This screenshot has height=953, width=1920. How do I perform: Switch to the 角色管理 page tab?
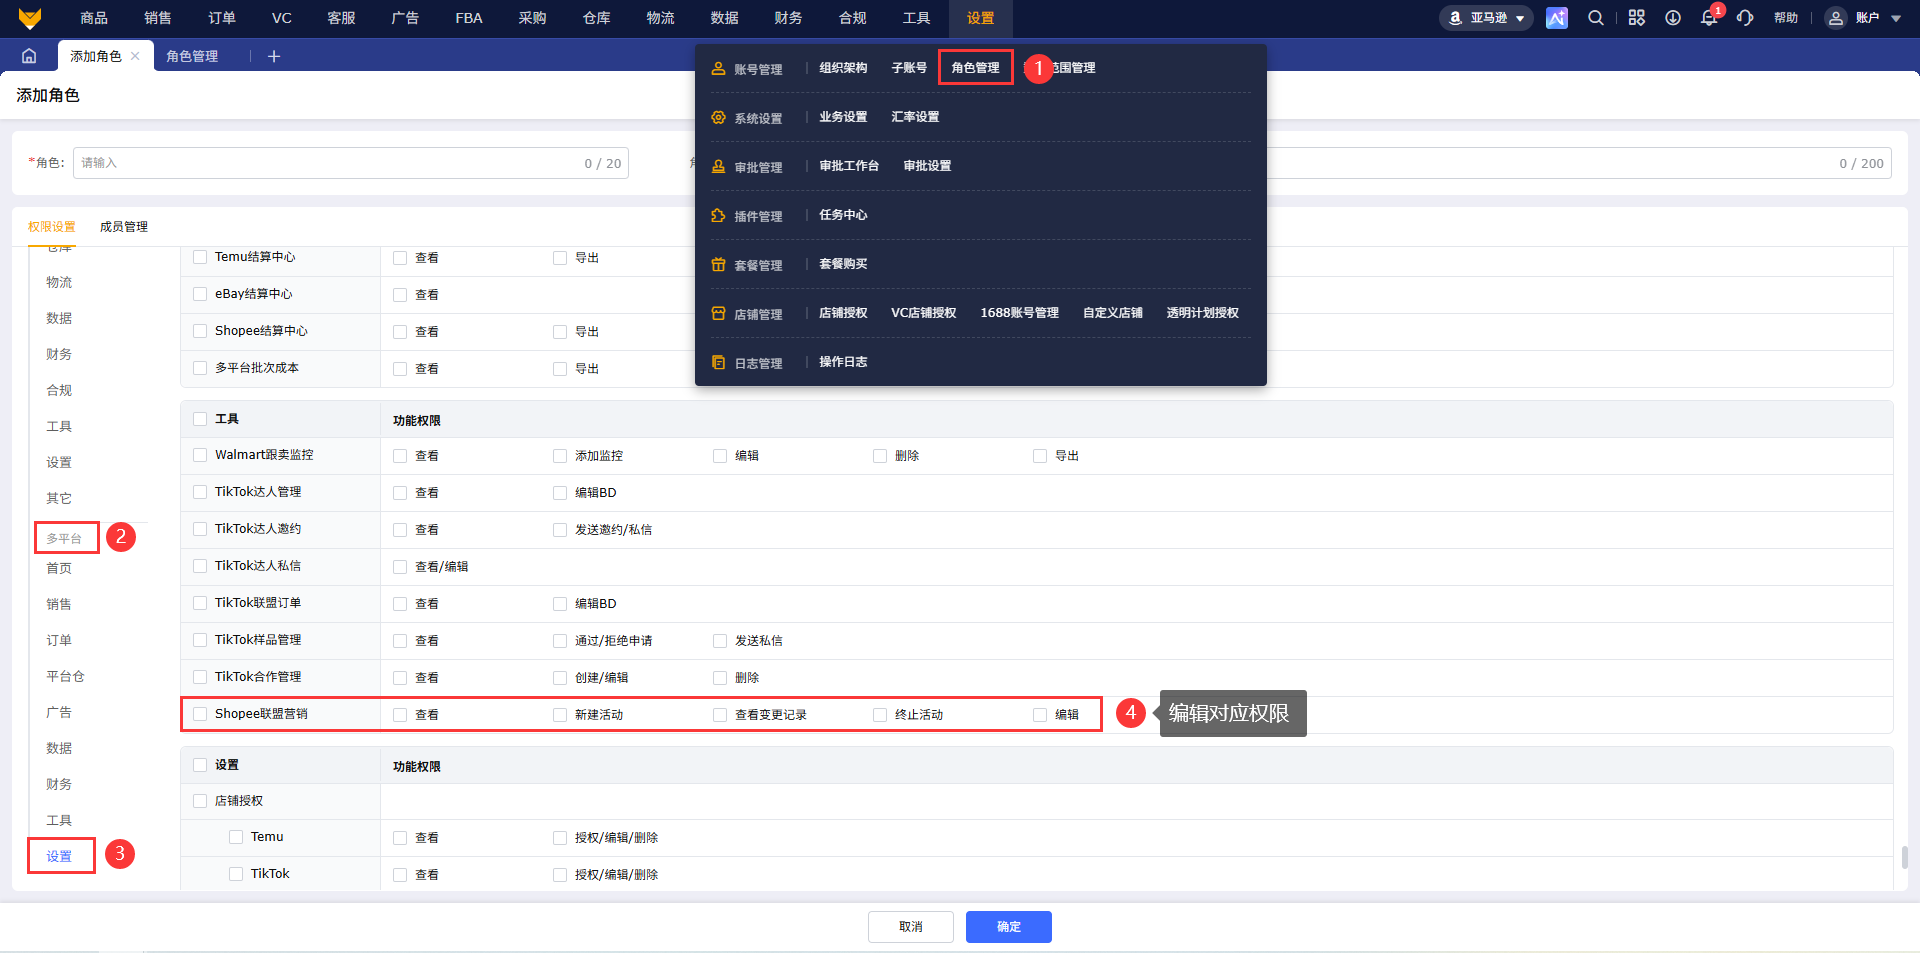192,56
